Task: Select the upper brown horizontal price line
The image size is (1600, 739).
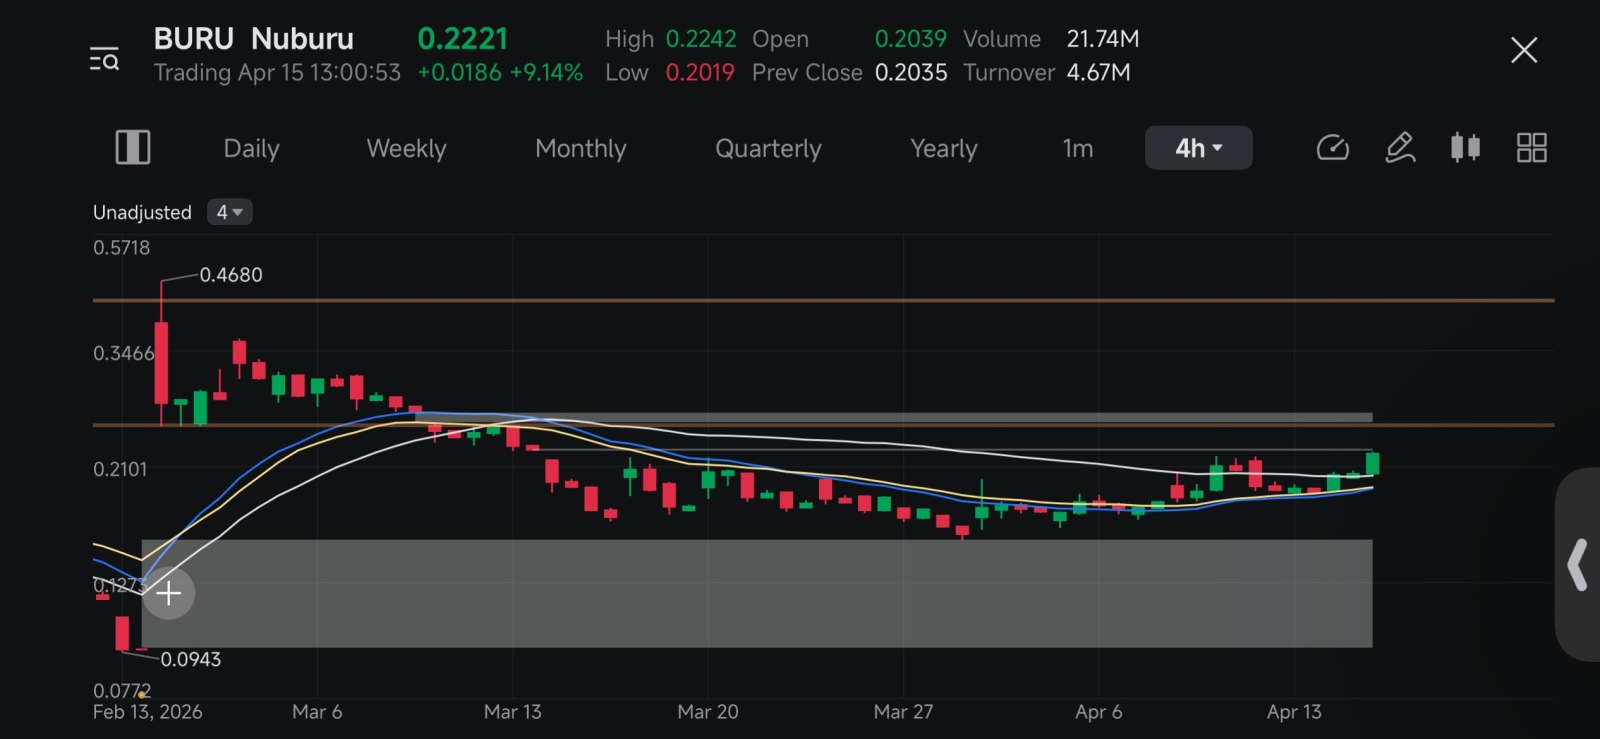Action: pyautogui.click(x=823, y=300)
